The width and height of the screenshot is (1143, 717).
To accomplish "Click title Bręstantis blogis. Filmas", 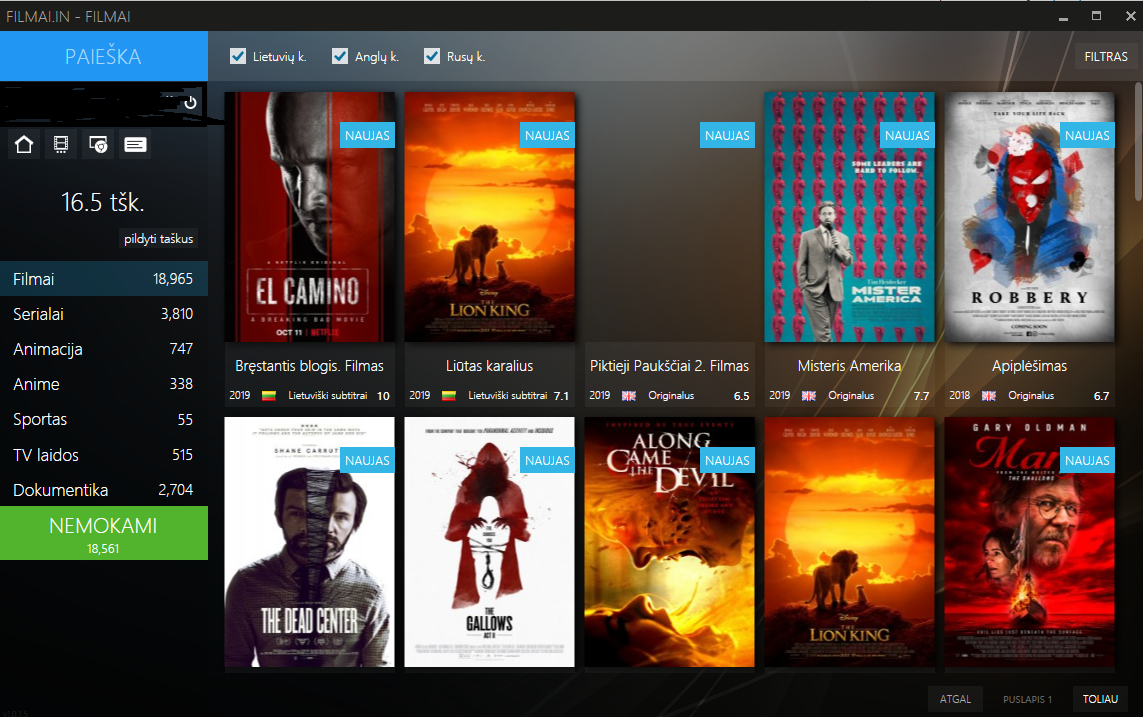I will click(x=309, y=366).
